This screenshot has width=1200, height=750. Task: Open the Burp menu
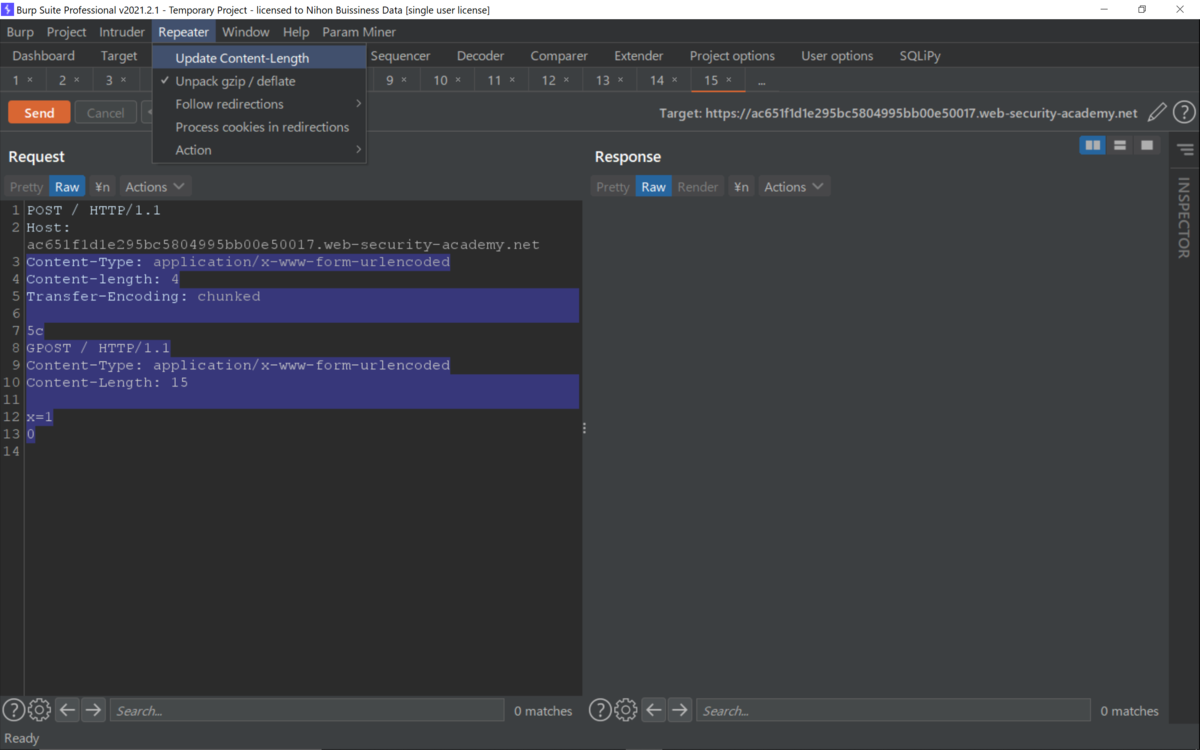20,32
